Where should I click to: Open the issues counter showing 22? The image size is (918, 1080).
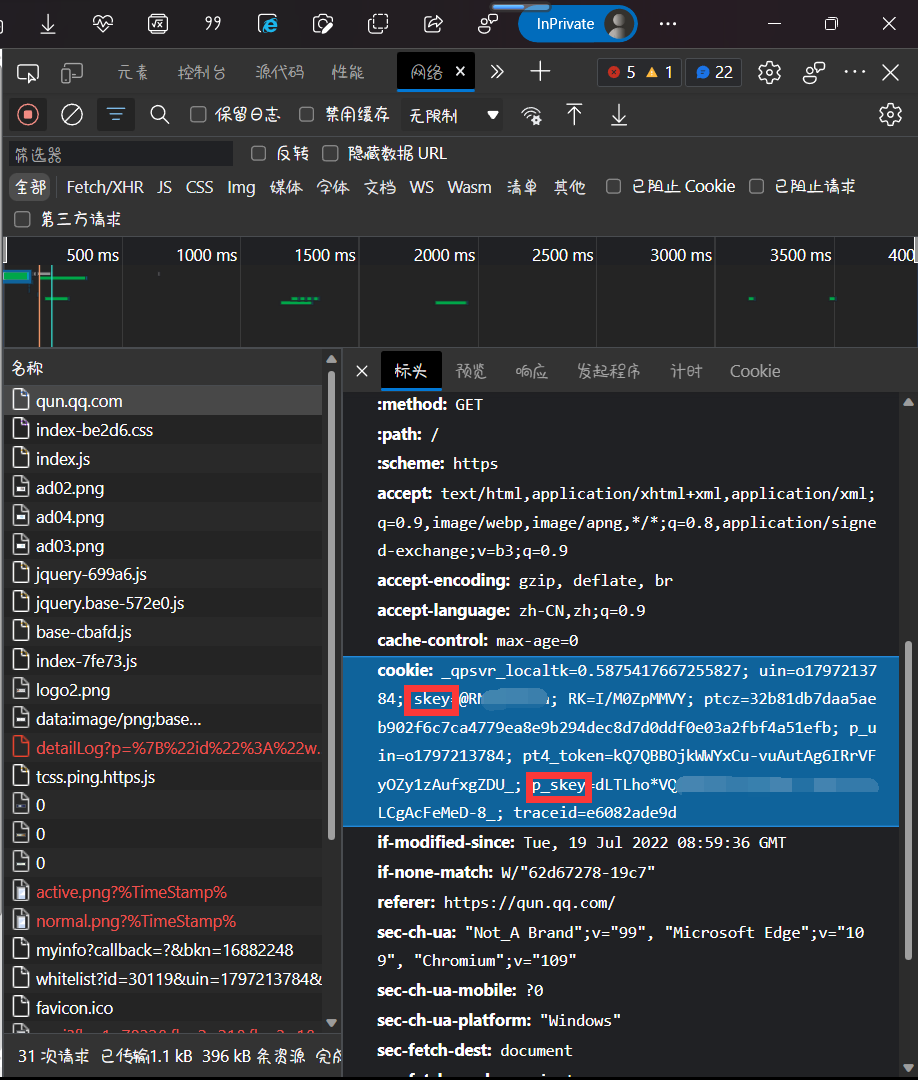[x=713, y=72]
